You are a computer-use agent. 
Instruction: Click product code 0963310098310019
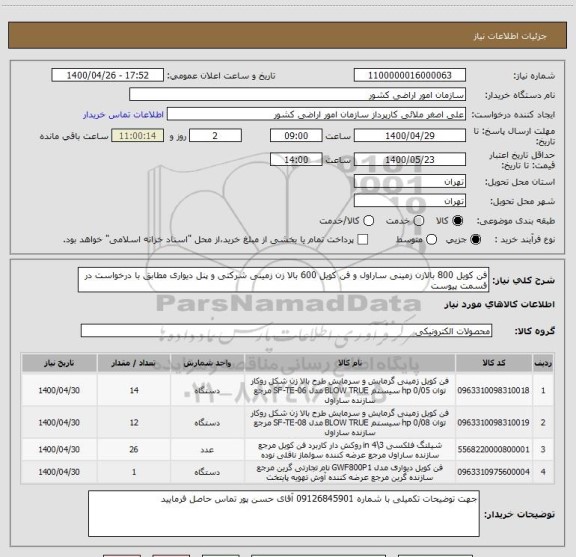(493, 423)
